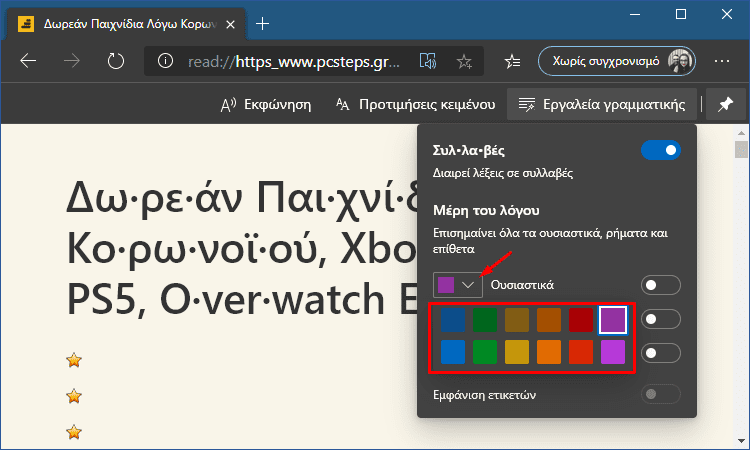The height and width of the screenshot is (450, 750).
Task: Pick the dark olive-brown color swatch
Action: pos(517,320)
